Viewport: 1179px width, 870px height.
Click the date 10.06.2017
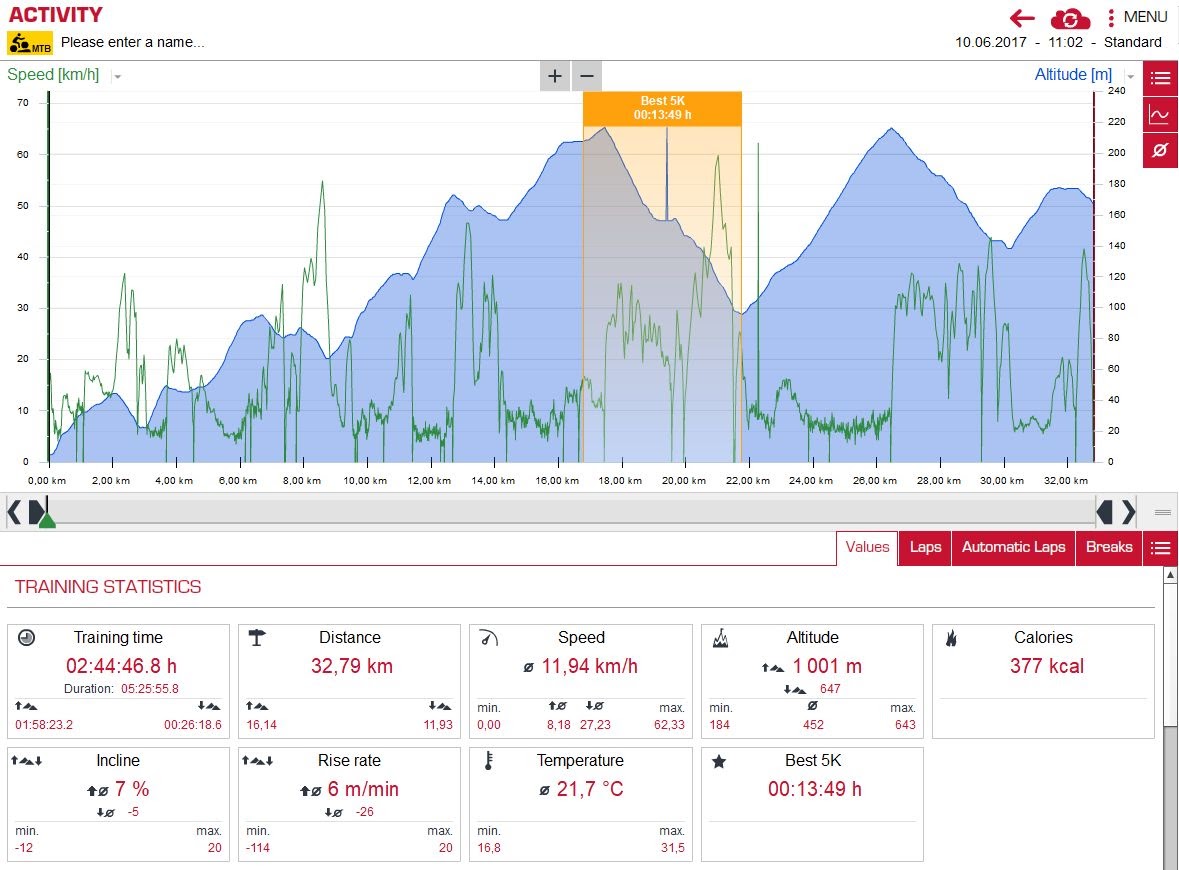[x=990, y=42]
